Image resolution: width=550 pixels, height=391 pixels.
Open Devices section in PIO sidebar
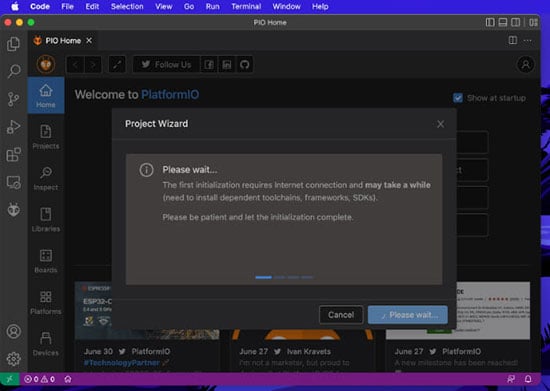[46, 344]
